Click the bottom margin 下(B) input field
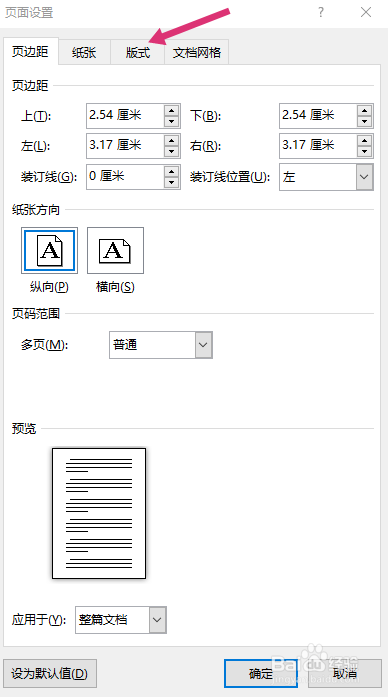Image resolution: width=388 pixels, height=697 pixels. coord(318,116)
